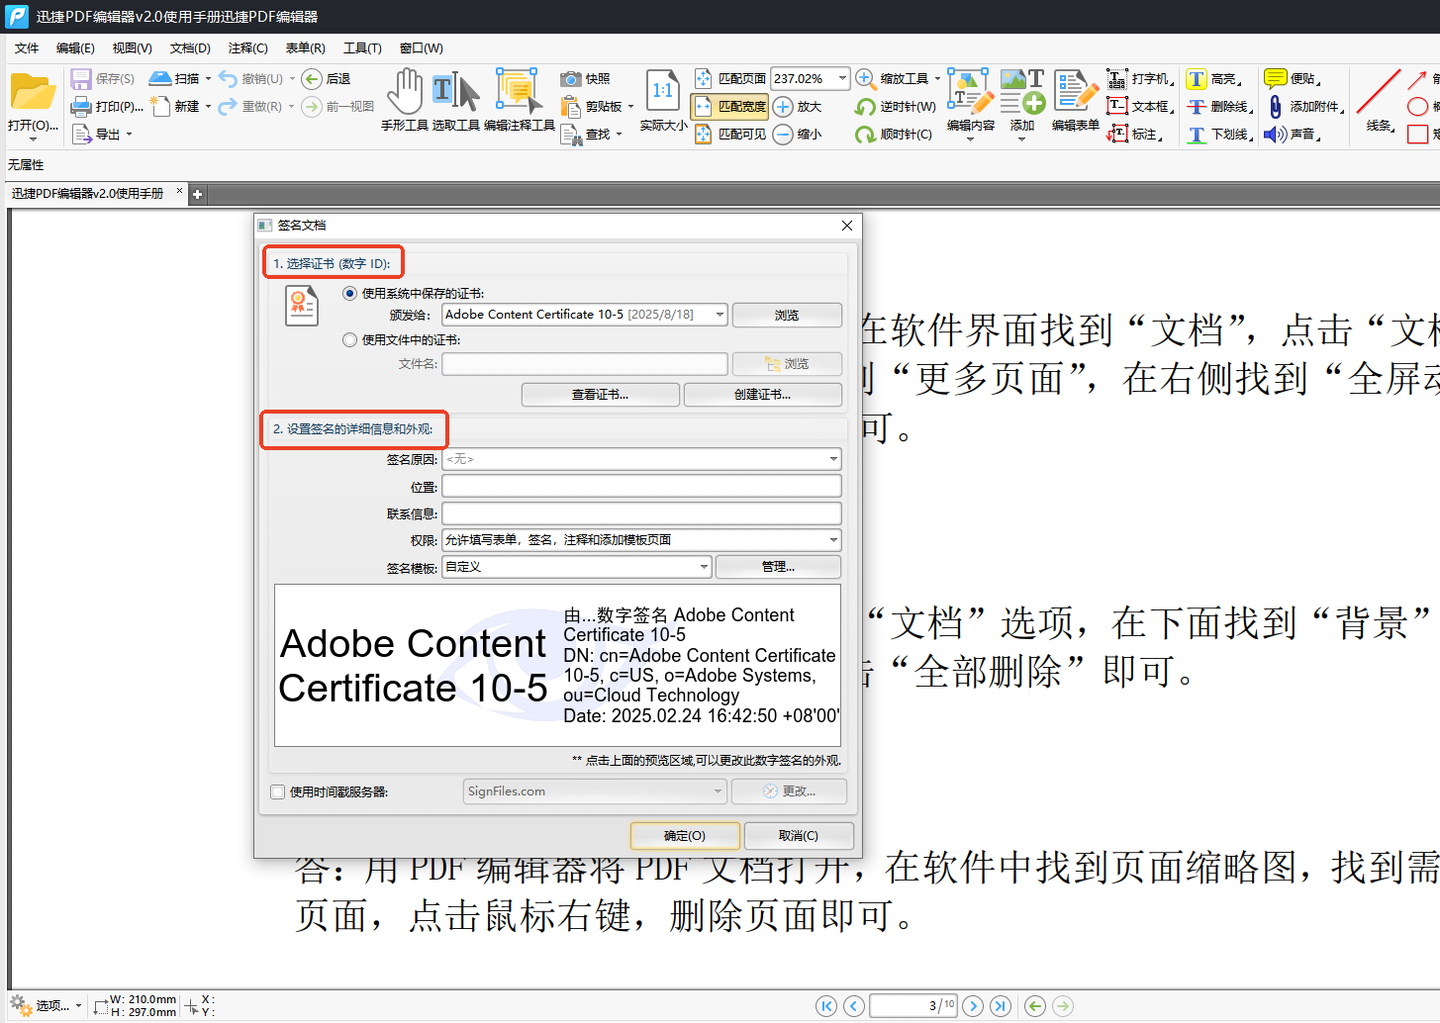Fit the page with 匹配页面
The image size is (1440, 1023).
[730, 78]
